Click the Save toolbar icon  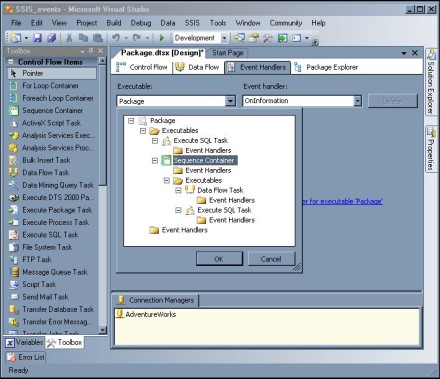coord(37,38)
